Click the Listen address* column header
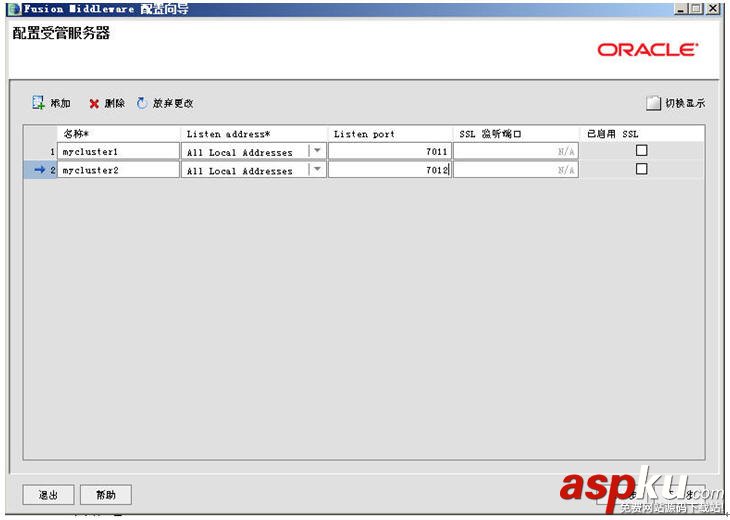 [x=254, y=134]
